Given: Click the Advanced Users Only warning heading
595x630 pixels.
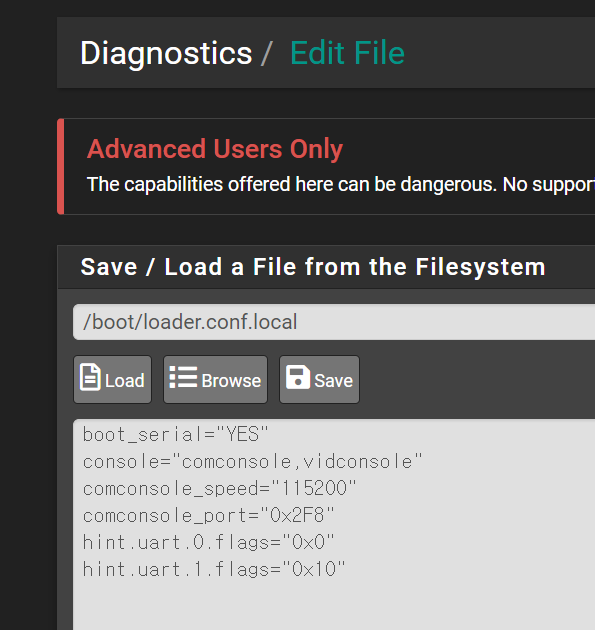Looking at the screenshot, I should click(215, 149).
